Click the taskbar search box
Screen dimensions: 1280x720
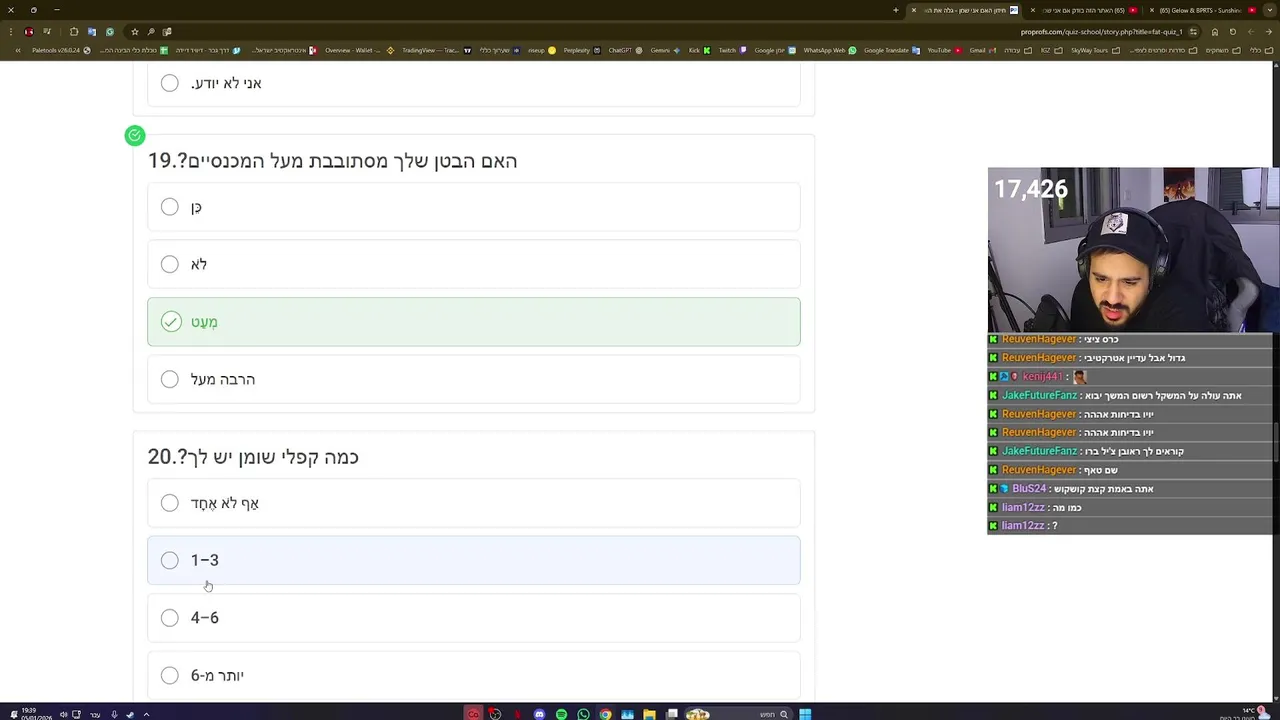[x=739, y=714]
